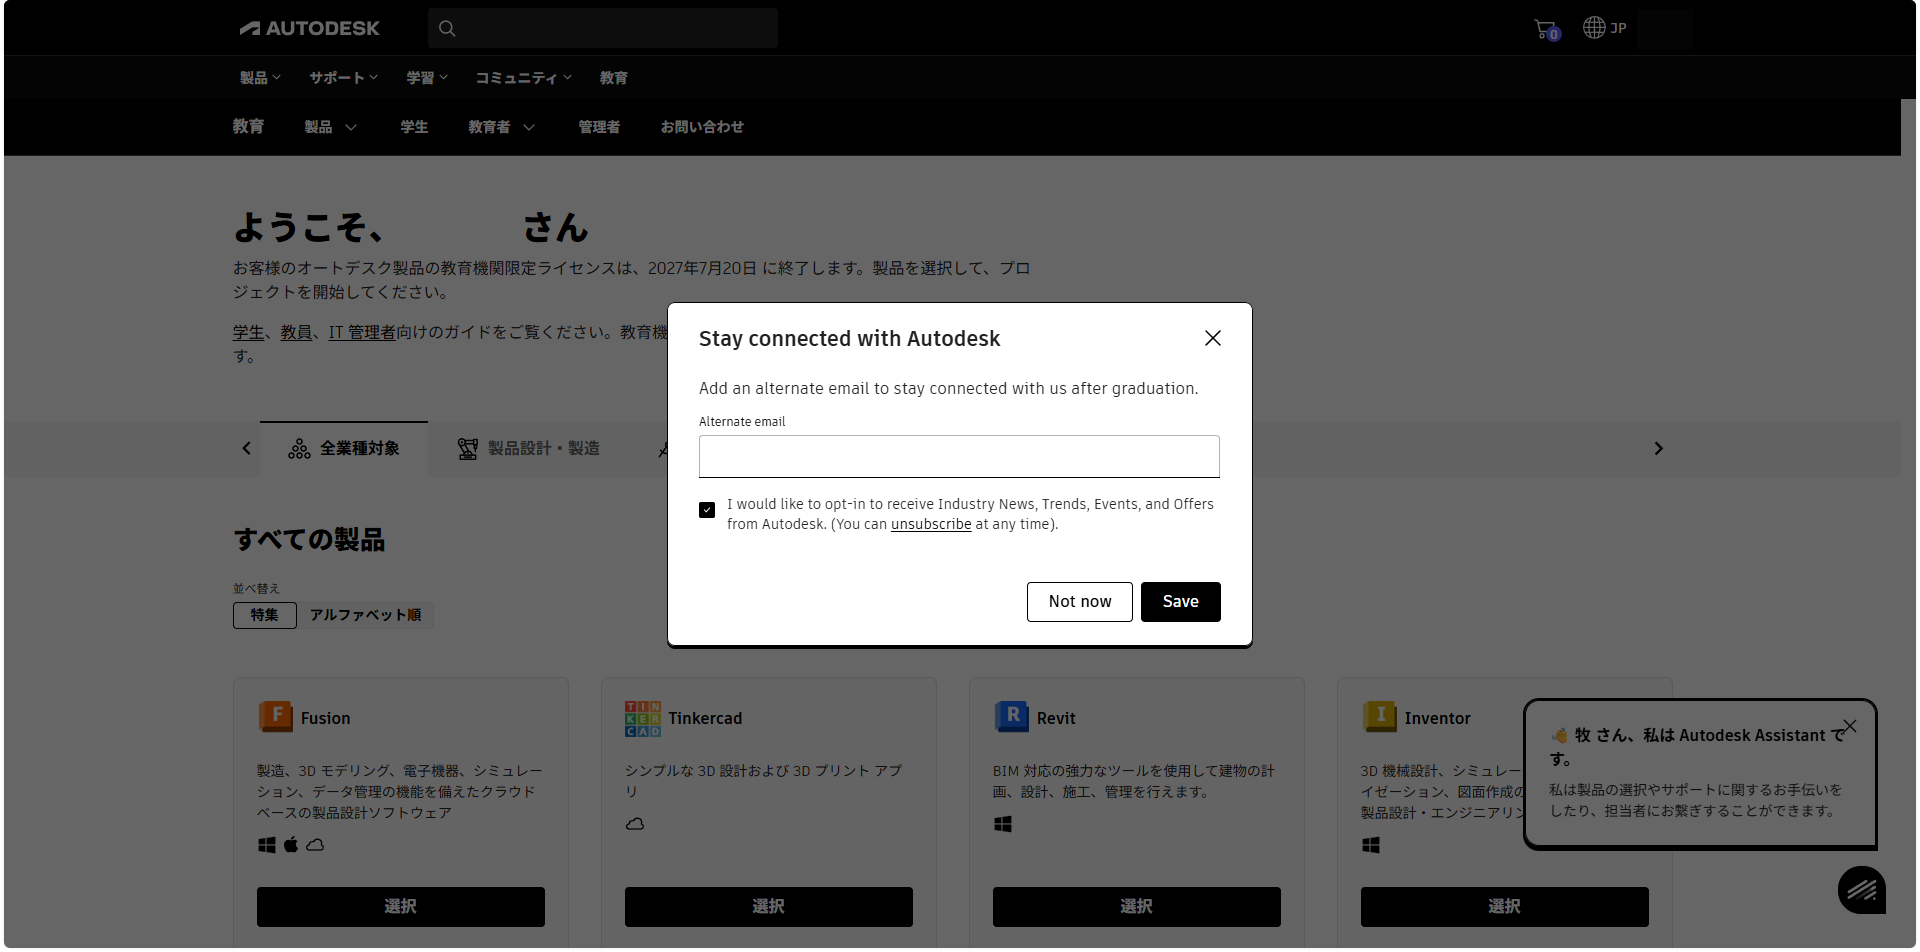1920x952 pixels.
Task: Click the Save button
Action: 1180,602
